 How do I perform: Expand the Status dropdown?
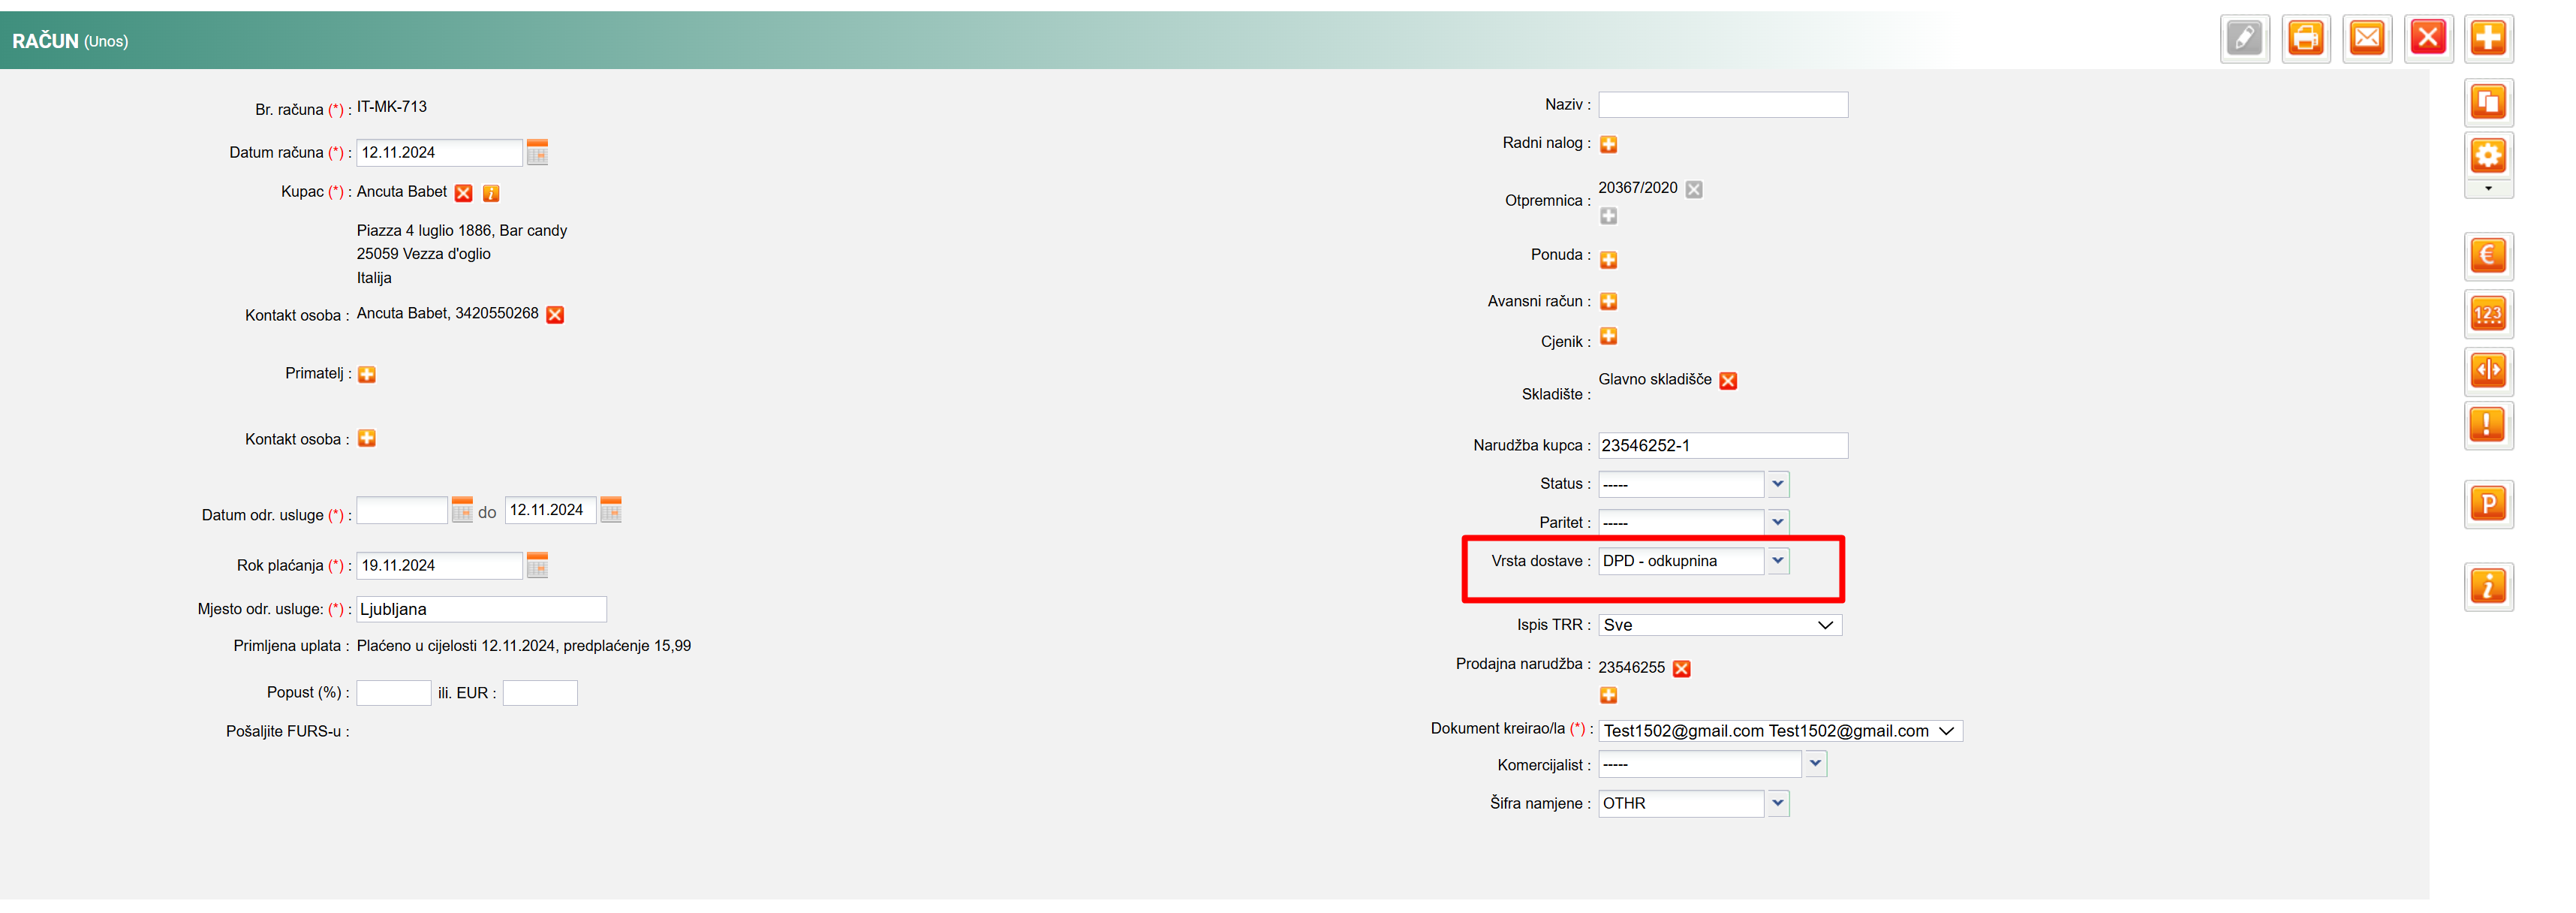[1777, 484]
